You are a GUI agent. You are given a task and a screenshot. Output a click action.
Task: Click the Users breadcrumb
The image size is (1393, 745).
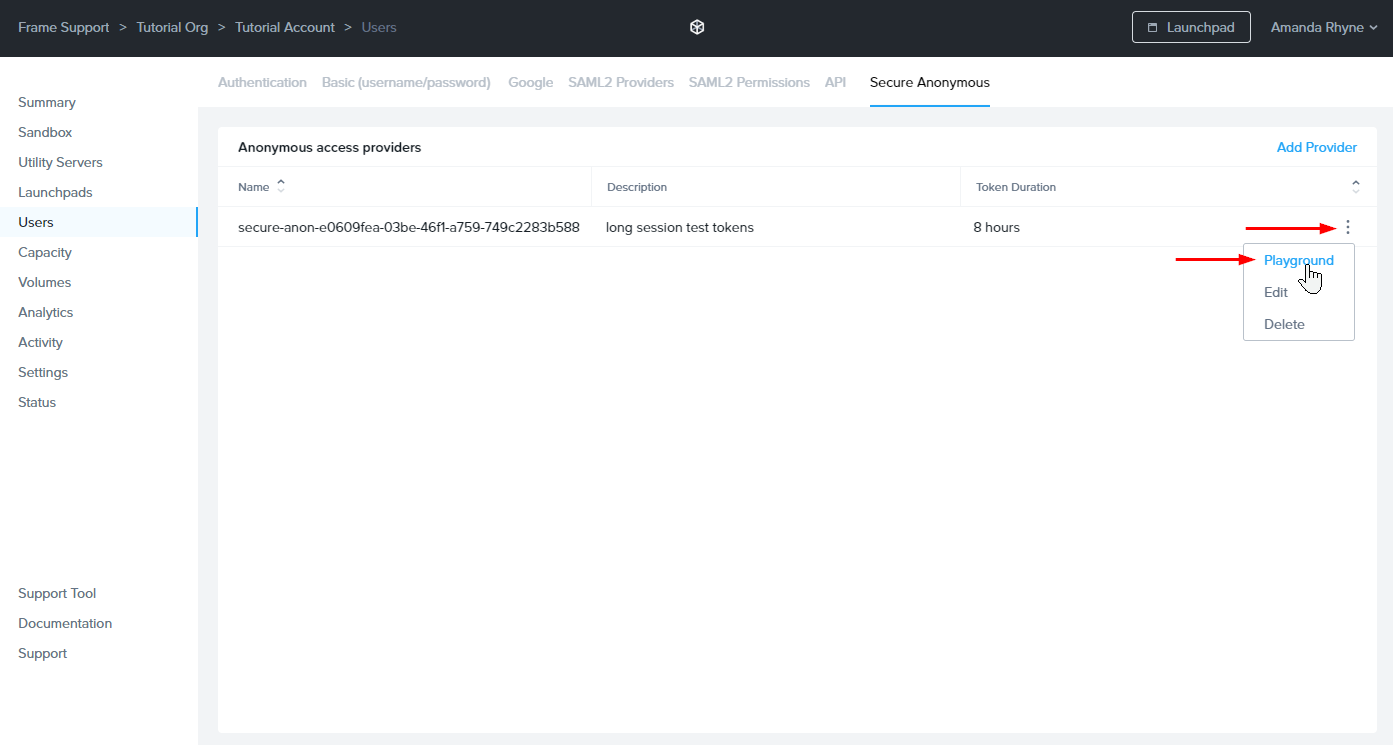coord(379,28)
